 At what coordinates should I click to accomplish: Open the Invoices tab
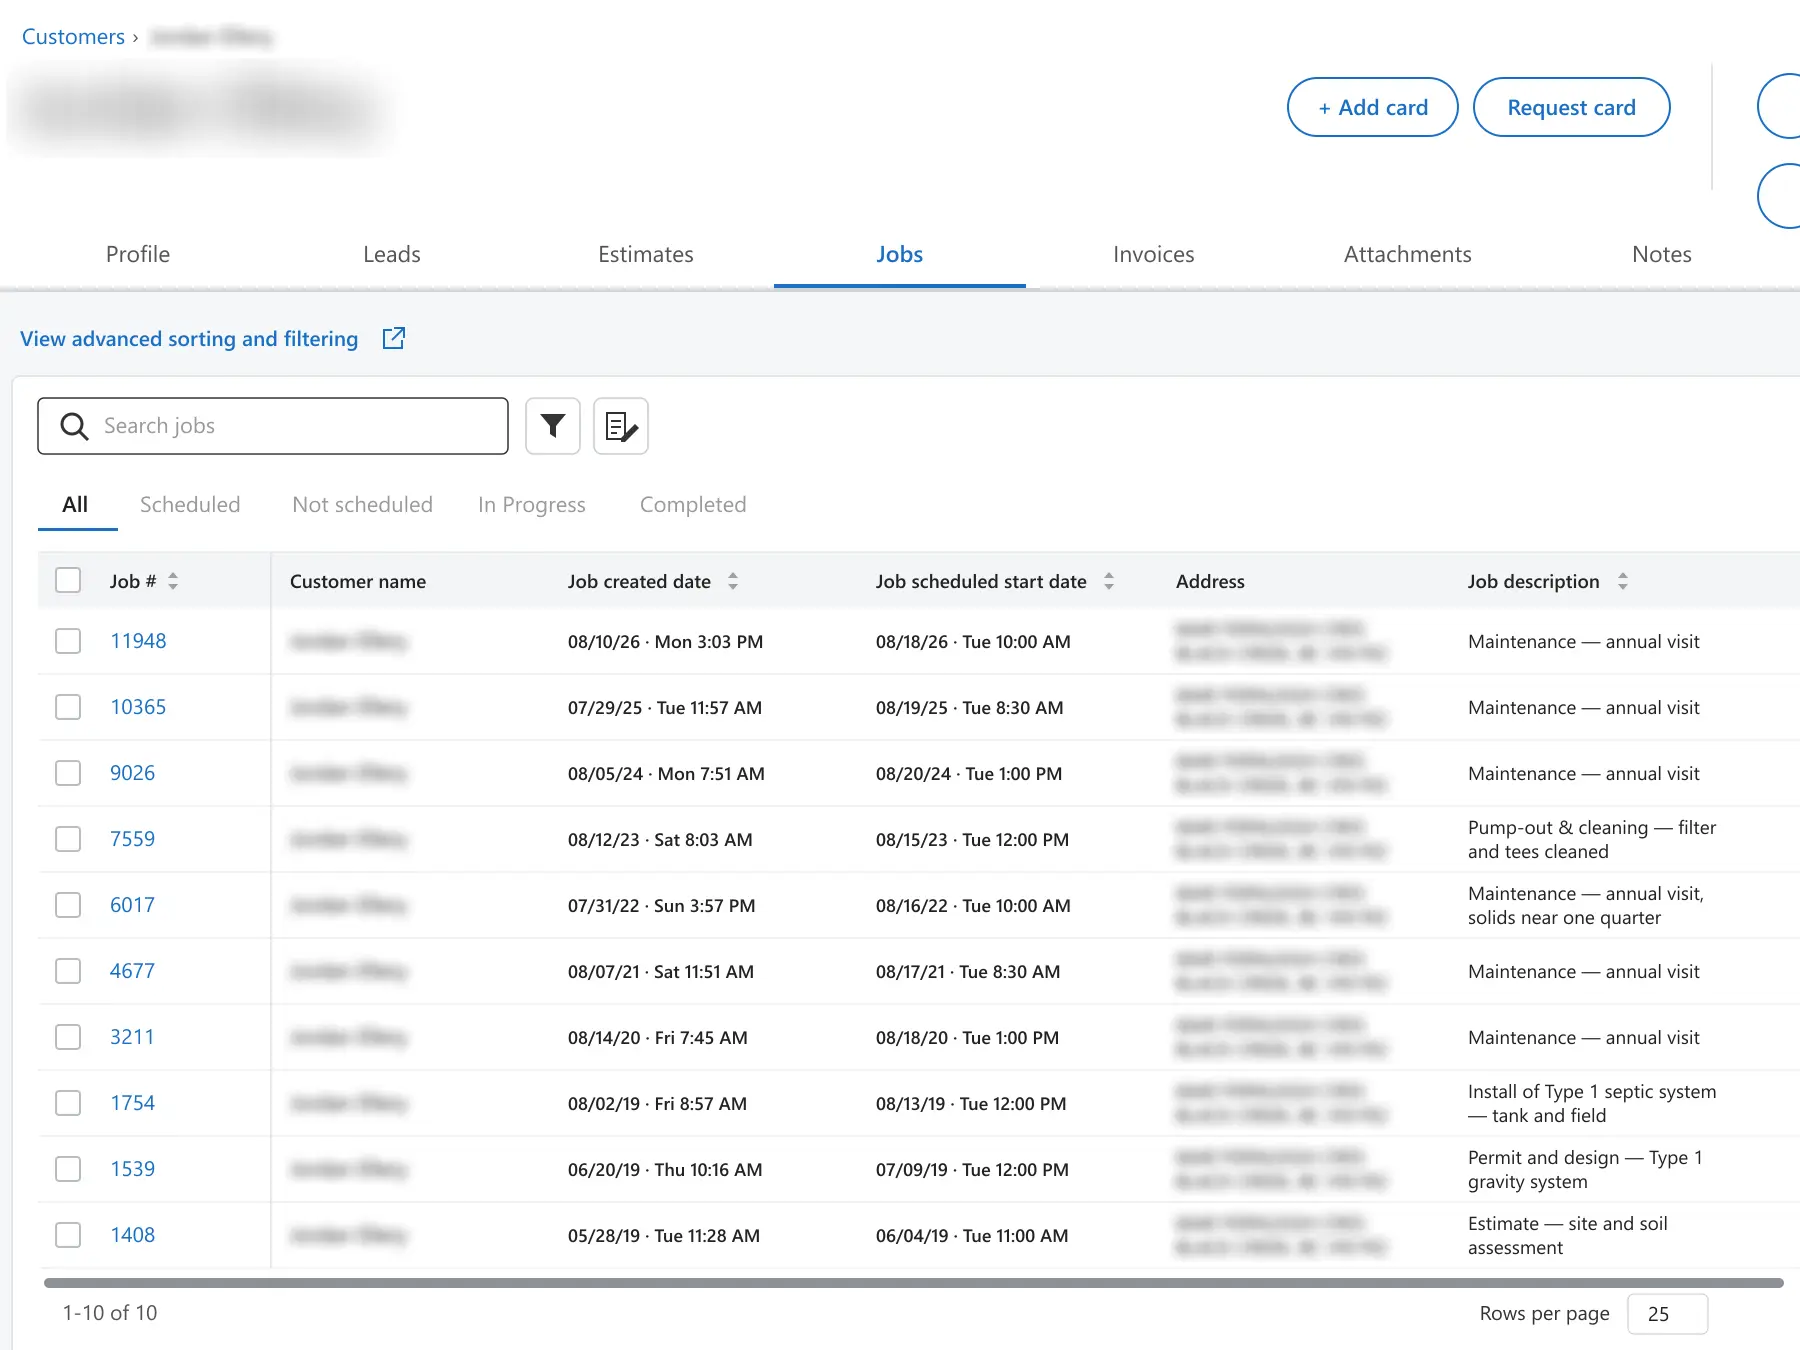pos(1154,254)
